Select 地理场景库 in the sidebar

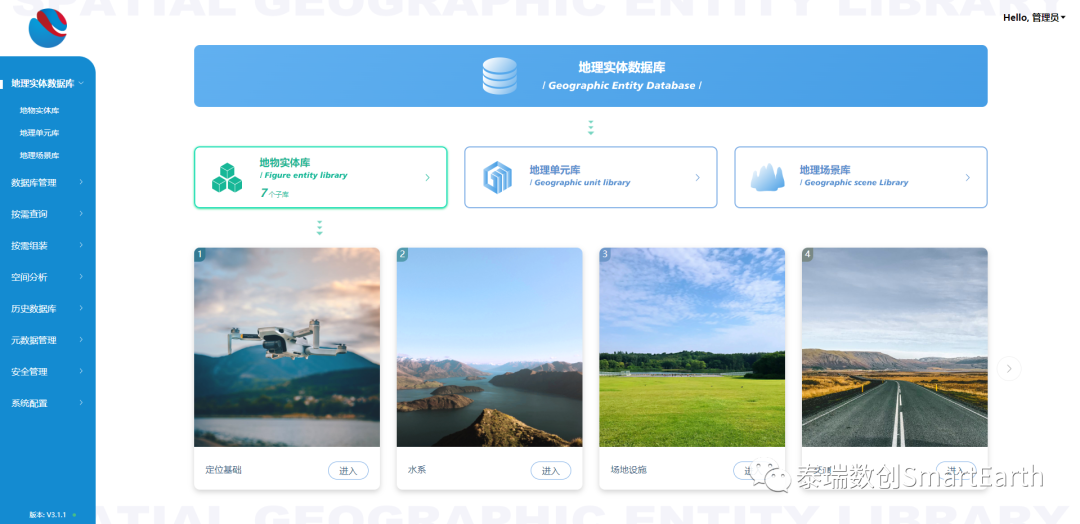tap(39, 156)
